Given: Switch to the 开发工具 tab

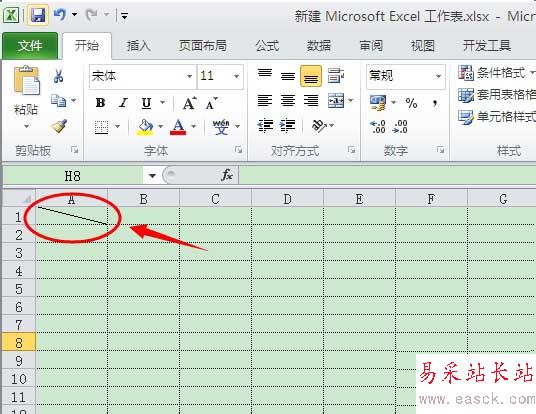Looking at the screenshot, I should (487, 46).
